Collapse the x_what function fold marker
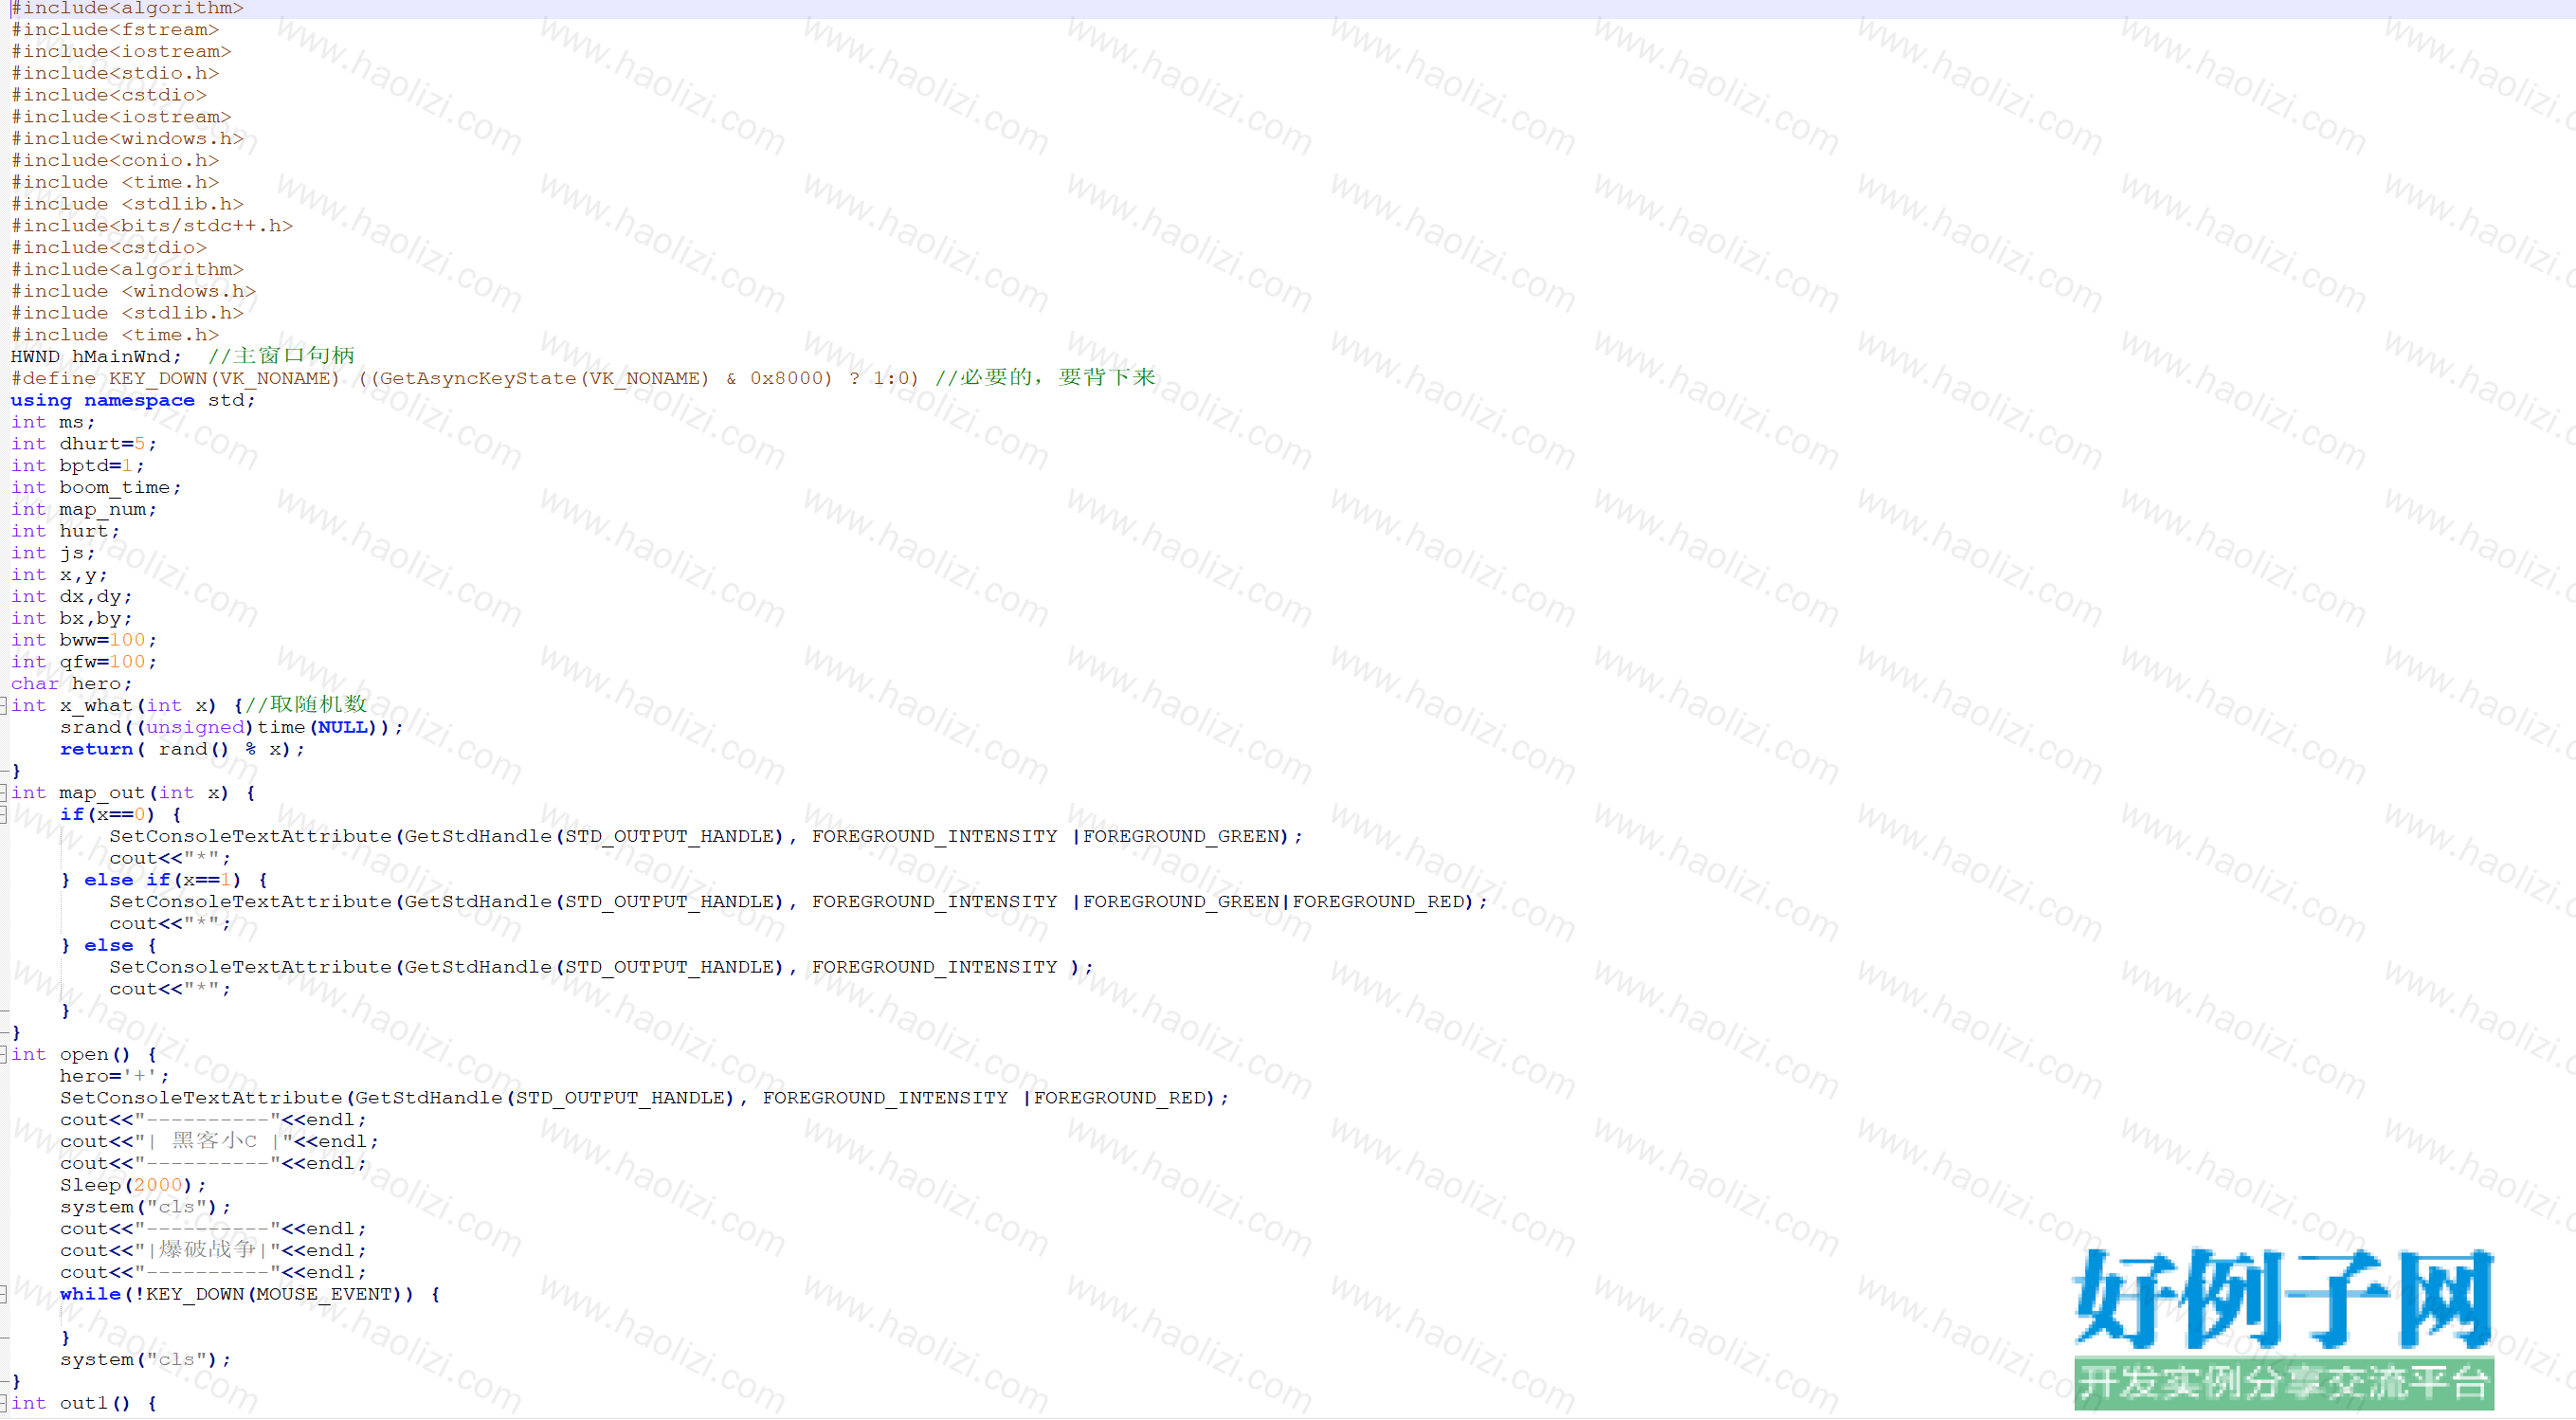This screenshot has width=2576, height=1420. click(x=4, y=706)
